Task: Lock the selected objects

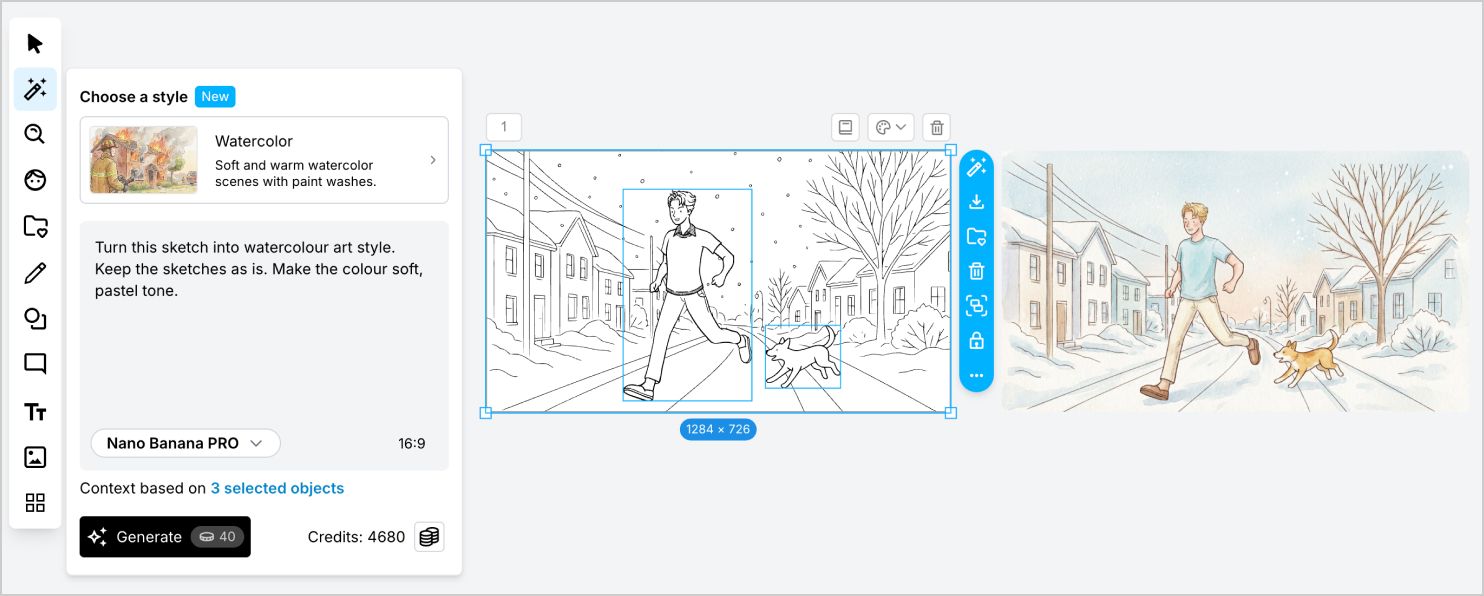Action: (976, 341)
